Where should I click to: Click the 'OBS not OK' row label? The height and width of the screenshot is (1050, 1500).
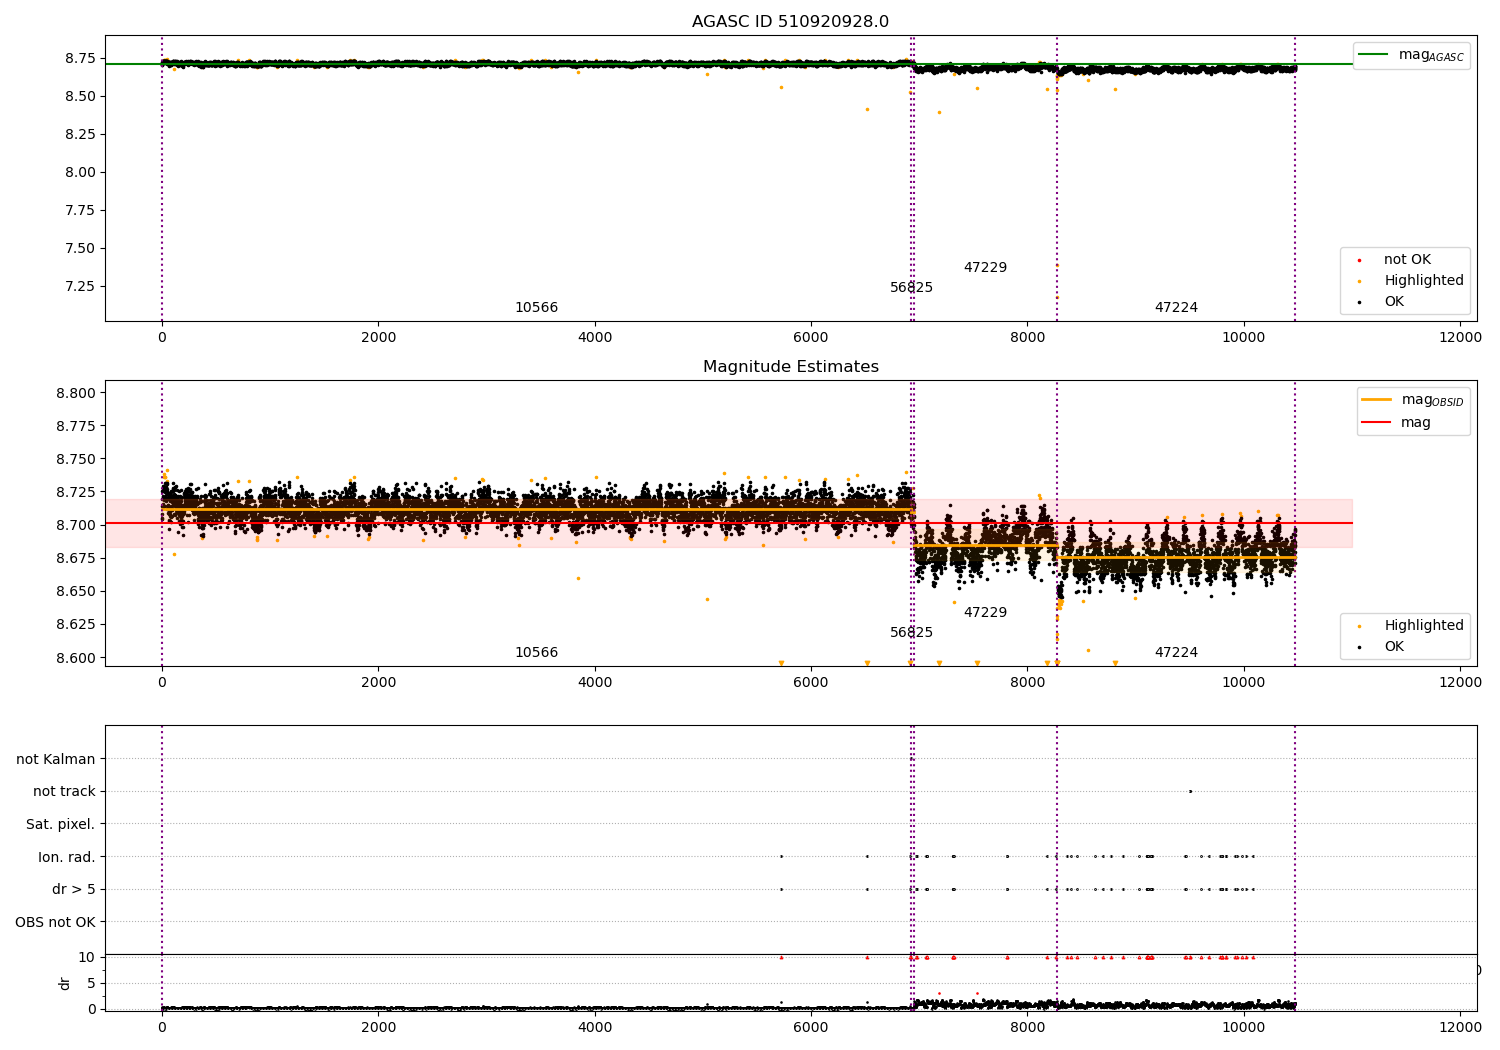point(55,922)
